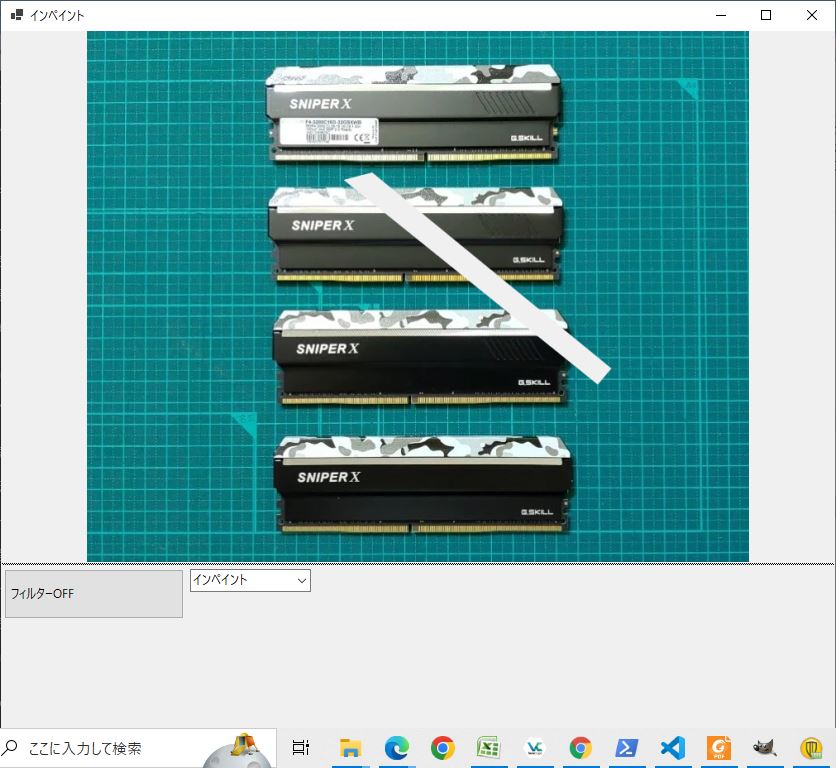Open Visual Studio Code from the taskbar

(672, 748)
